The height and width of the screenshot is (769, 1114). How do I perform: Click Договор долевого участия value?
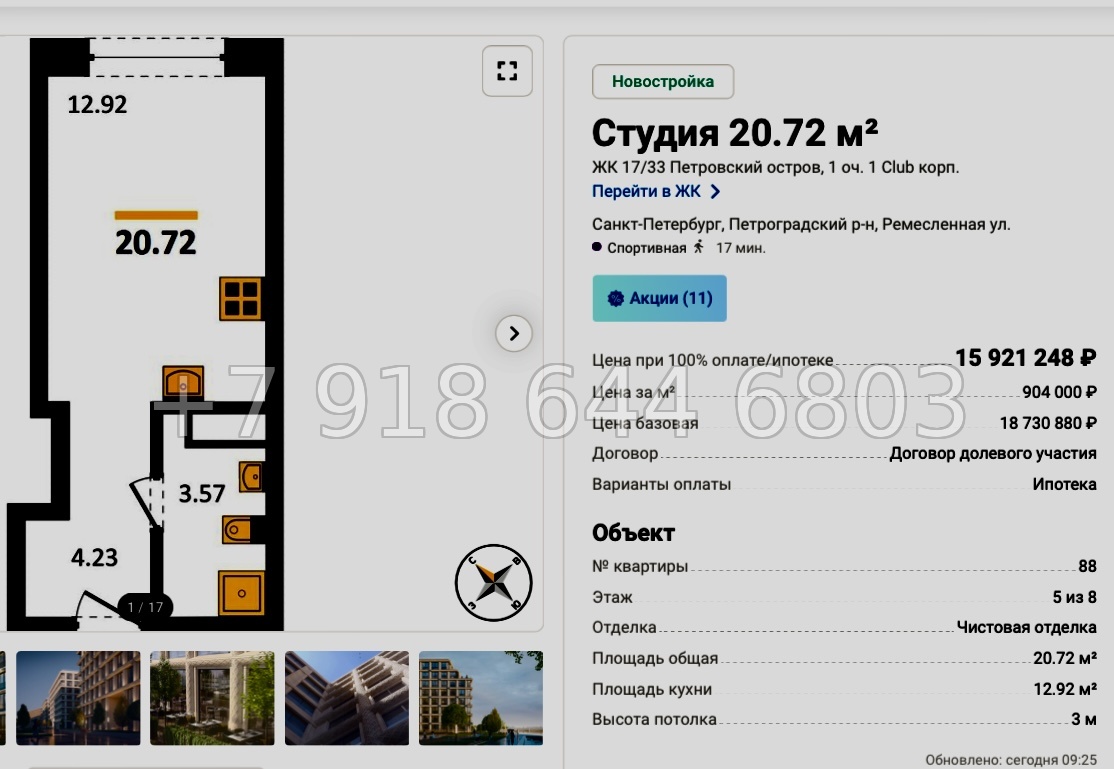[x=993, y=453]
